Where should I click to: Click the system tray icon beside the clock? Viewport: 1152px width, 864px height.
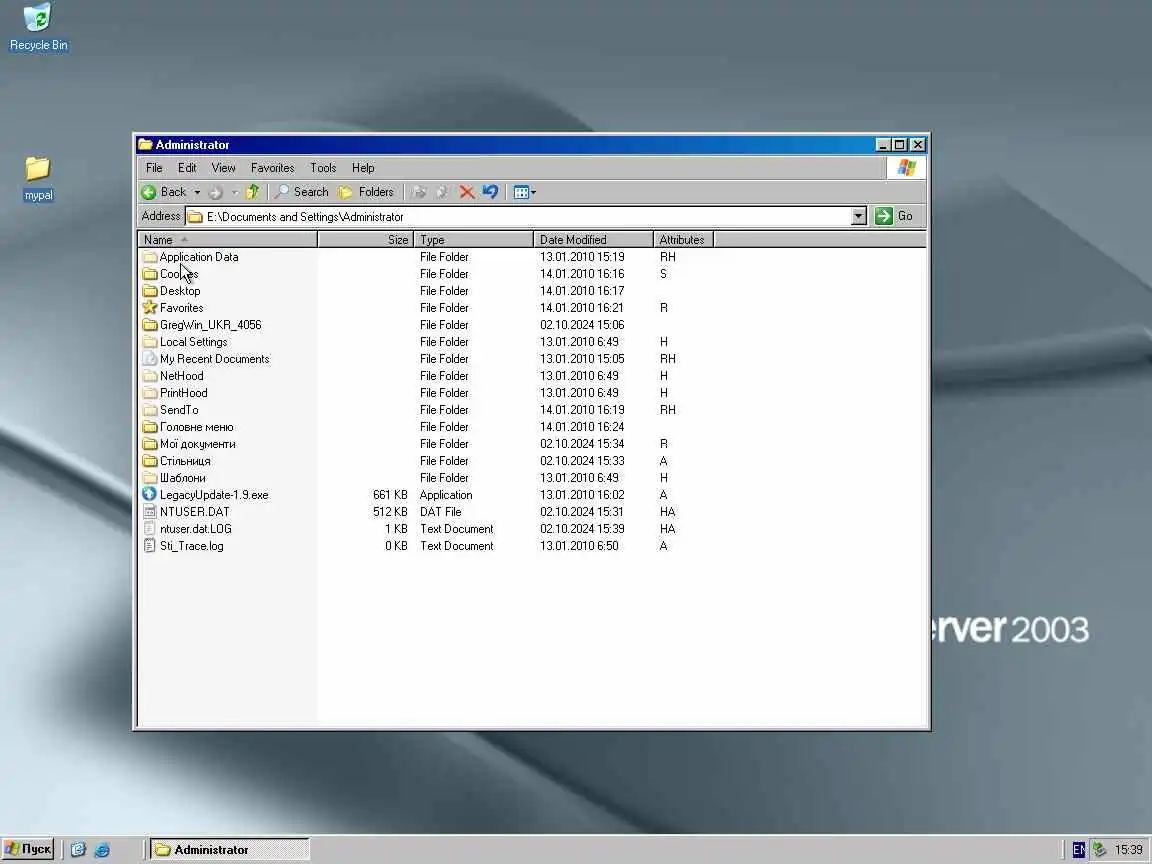pyautogui.click(x=1099, y=850)
